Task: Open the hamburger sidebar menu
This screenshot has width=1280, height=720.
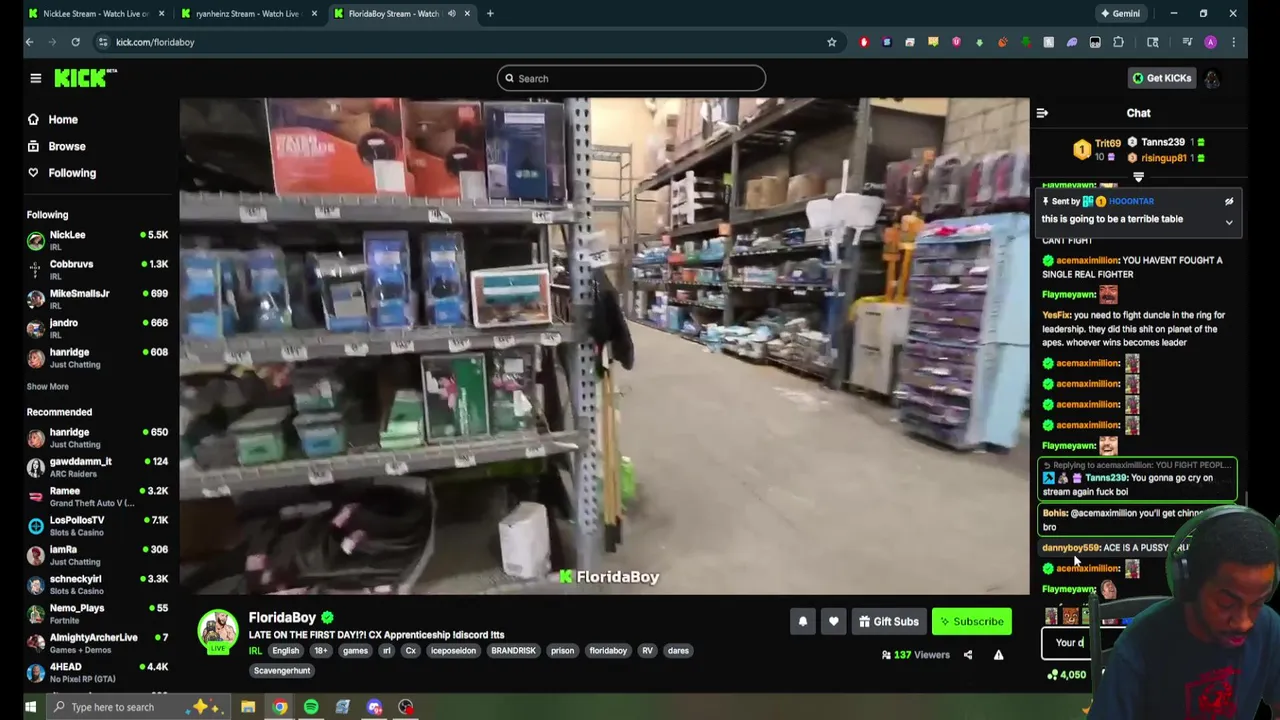Action: (x=35, y=78)
